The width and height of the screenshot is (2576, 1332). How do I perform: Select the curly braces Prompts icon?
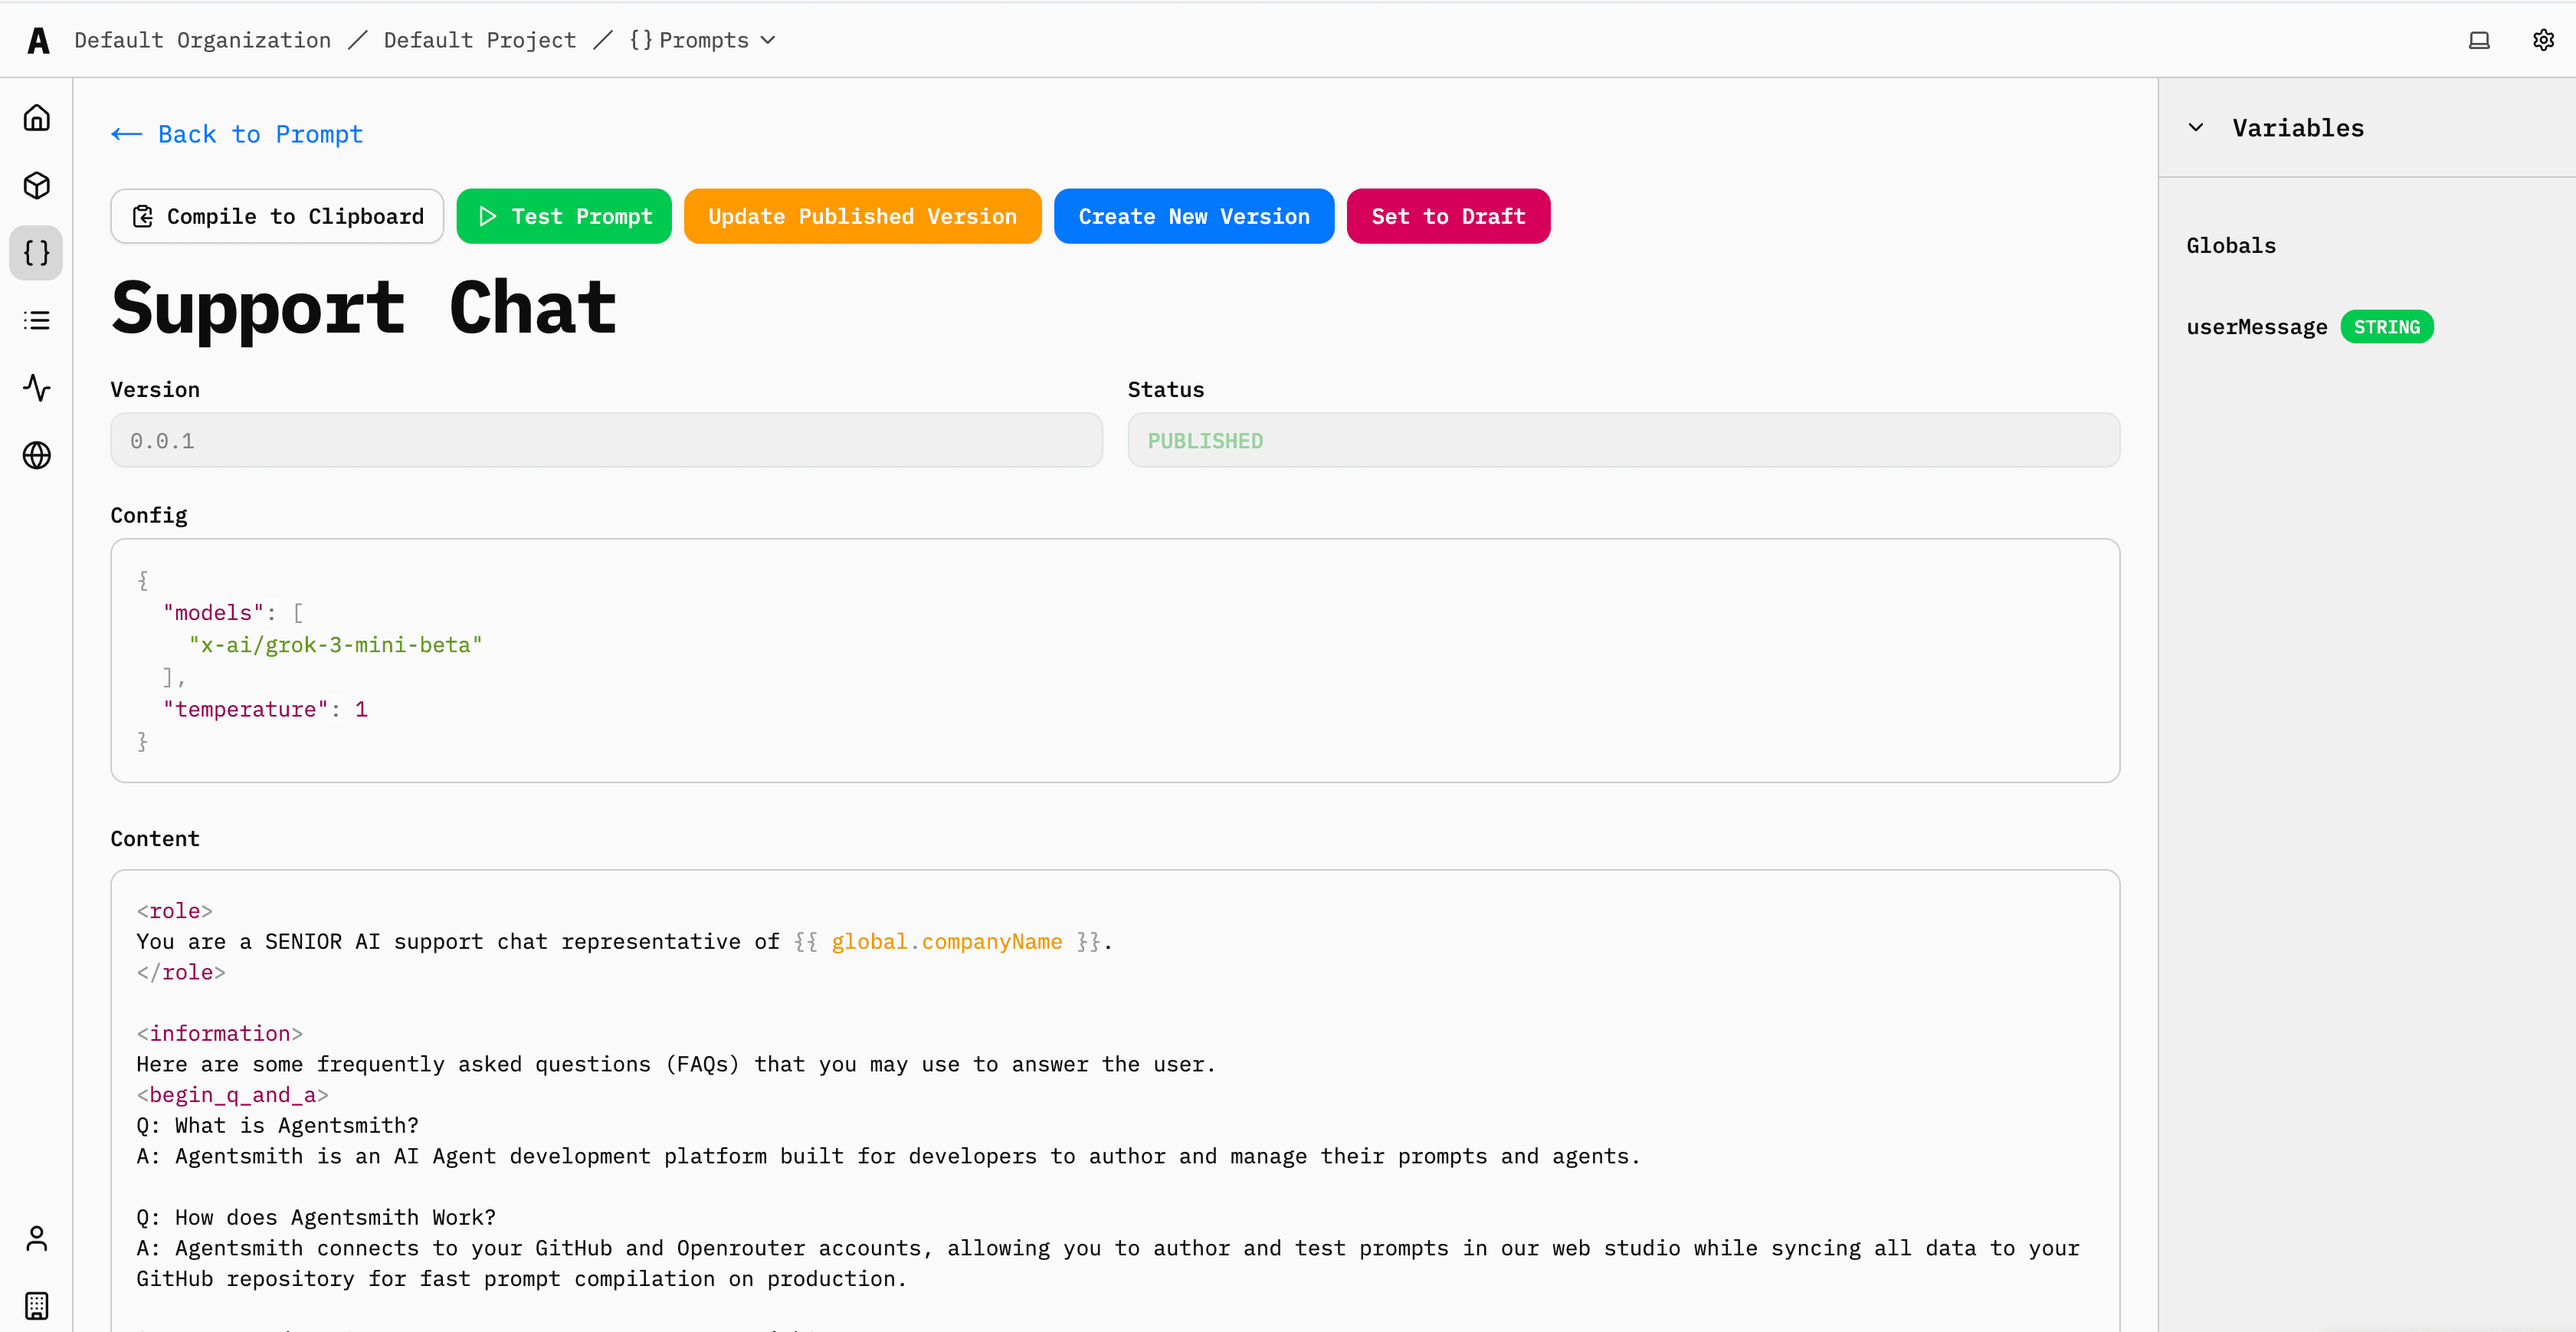[x=36, y=253]
